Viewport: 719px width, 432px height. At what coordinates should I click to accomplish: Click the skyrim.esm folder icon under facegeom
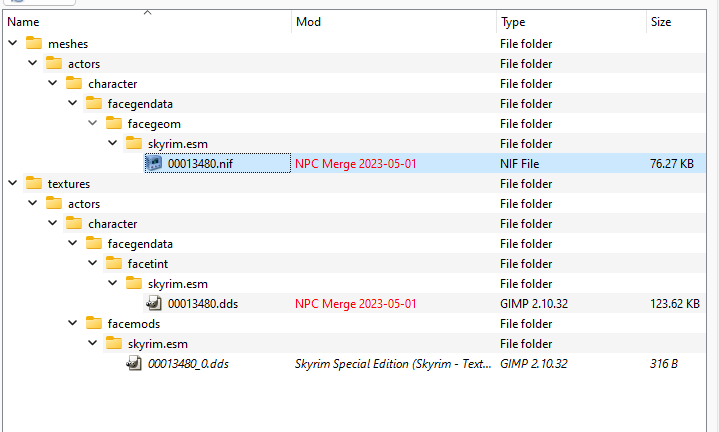point(134,143)
